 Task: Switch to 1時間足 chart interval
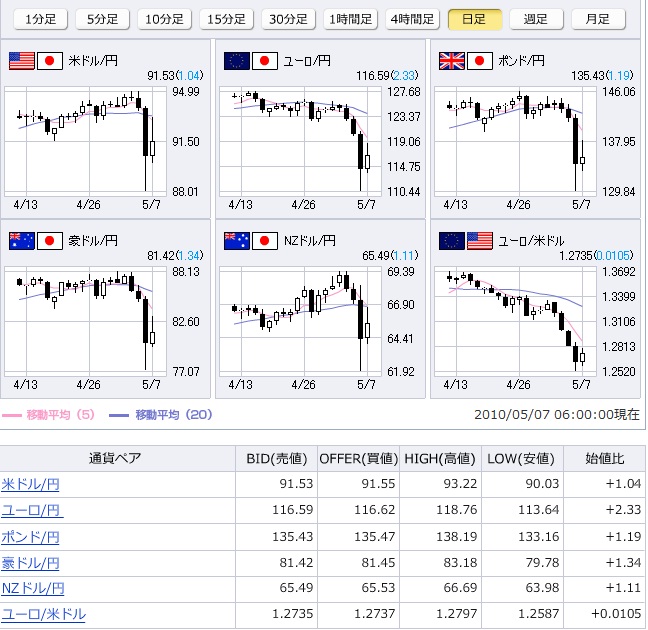click(x=351, y=19)
